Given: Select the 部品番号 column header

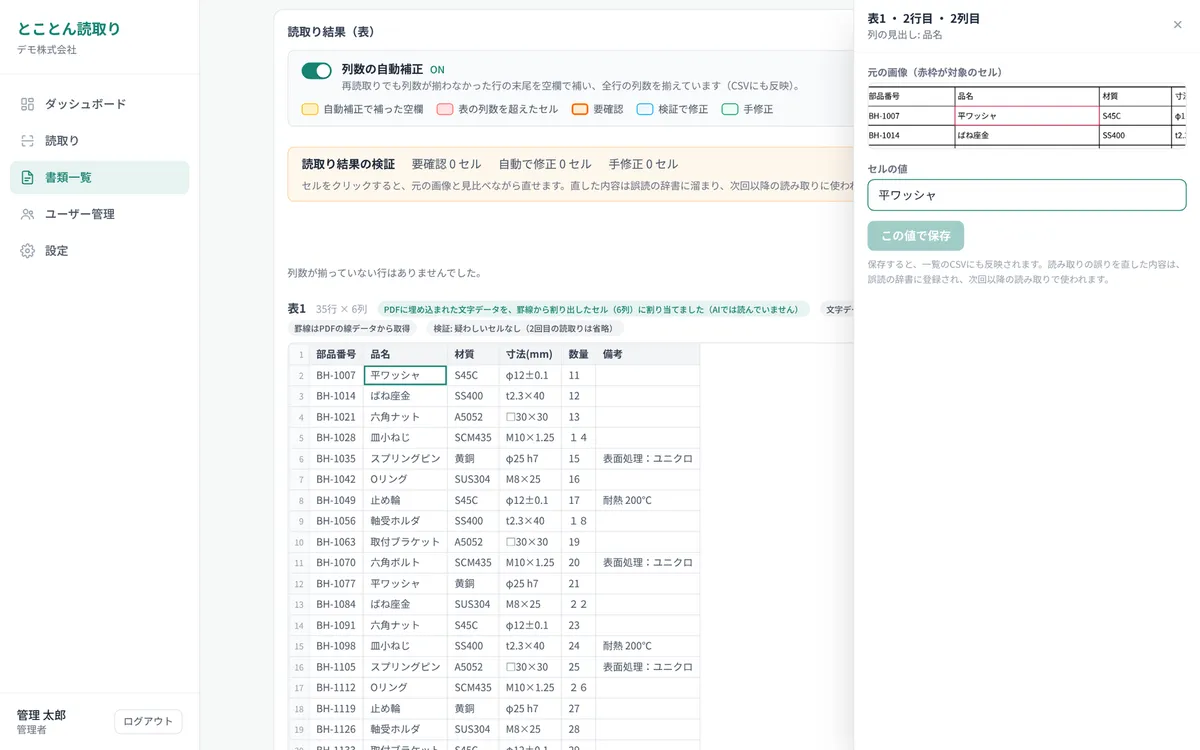Looking at the screenshot, I should click(337, 354).
